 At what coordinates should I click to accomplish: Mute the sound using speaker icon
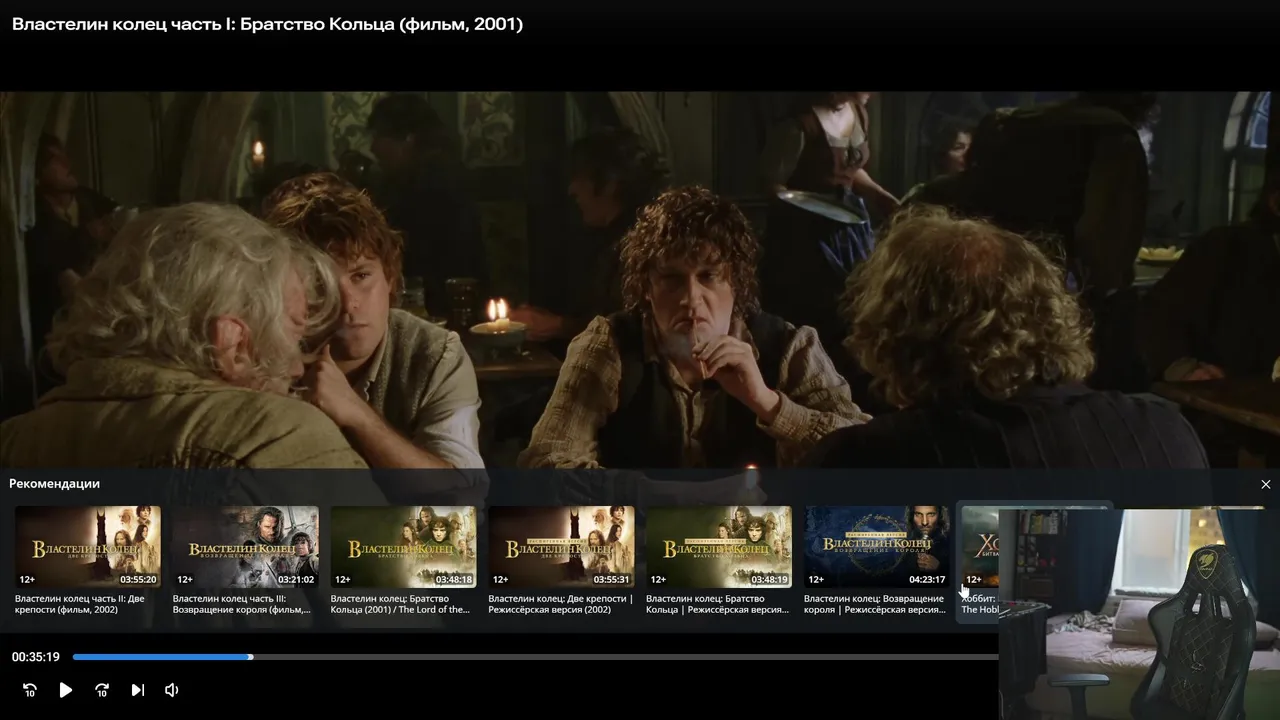click(172, 690)
